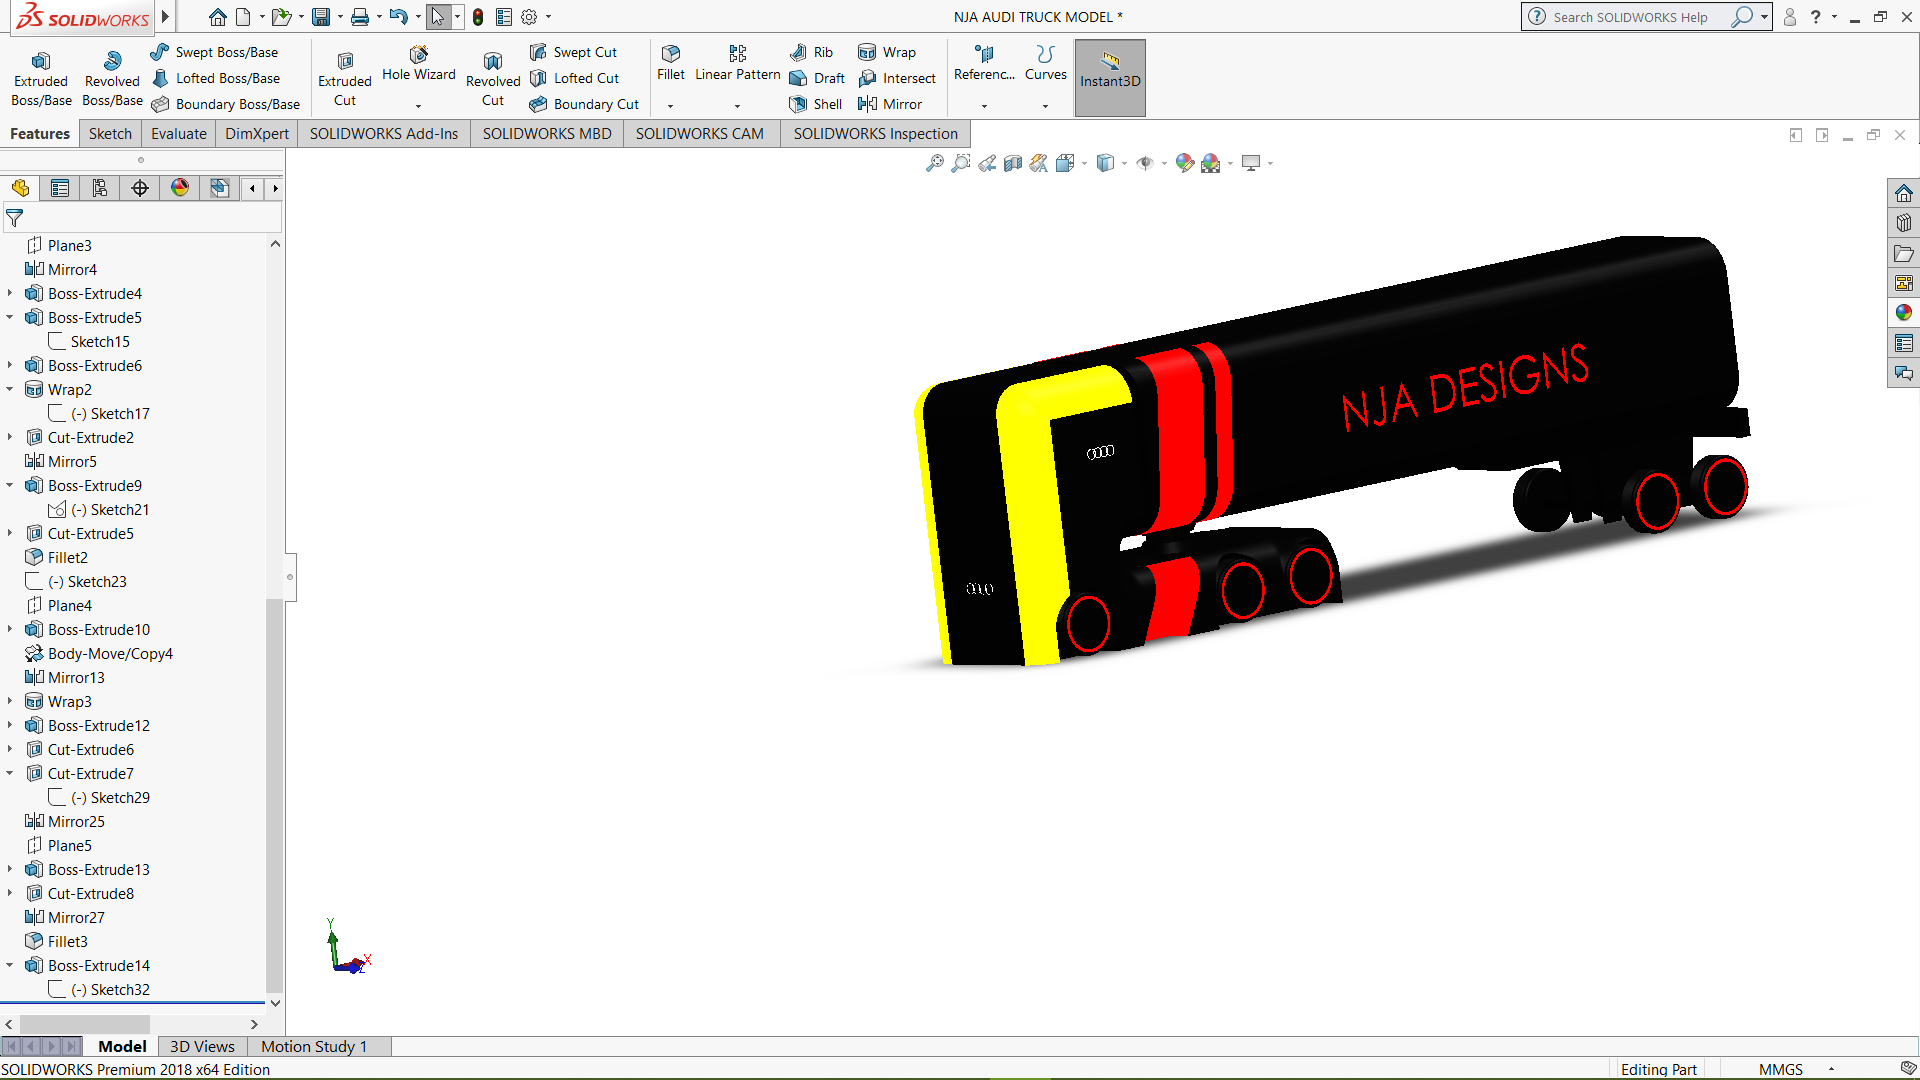Open the View Orientation cube icon

pyautogui.click(x=1065, y=163)
